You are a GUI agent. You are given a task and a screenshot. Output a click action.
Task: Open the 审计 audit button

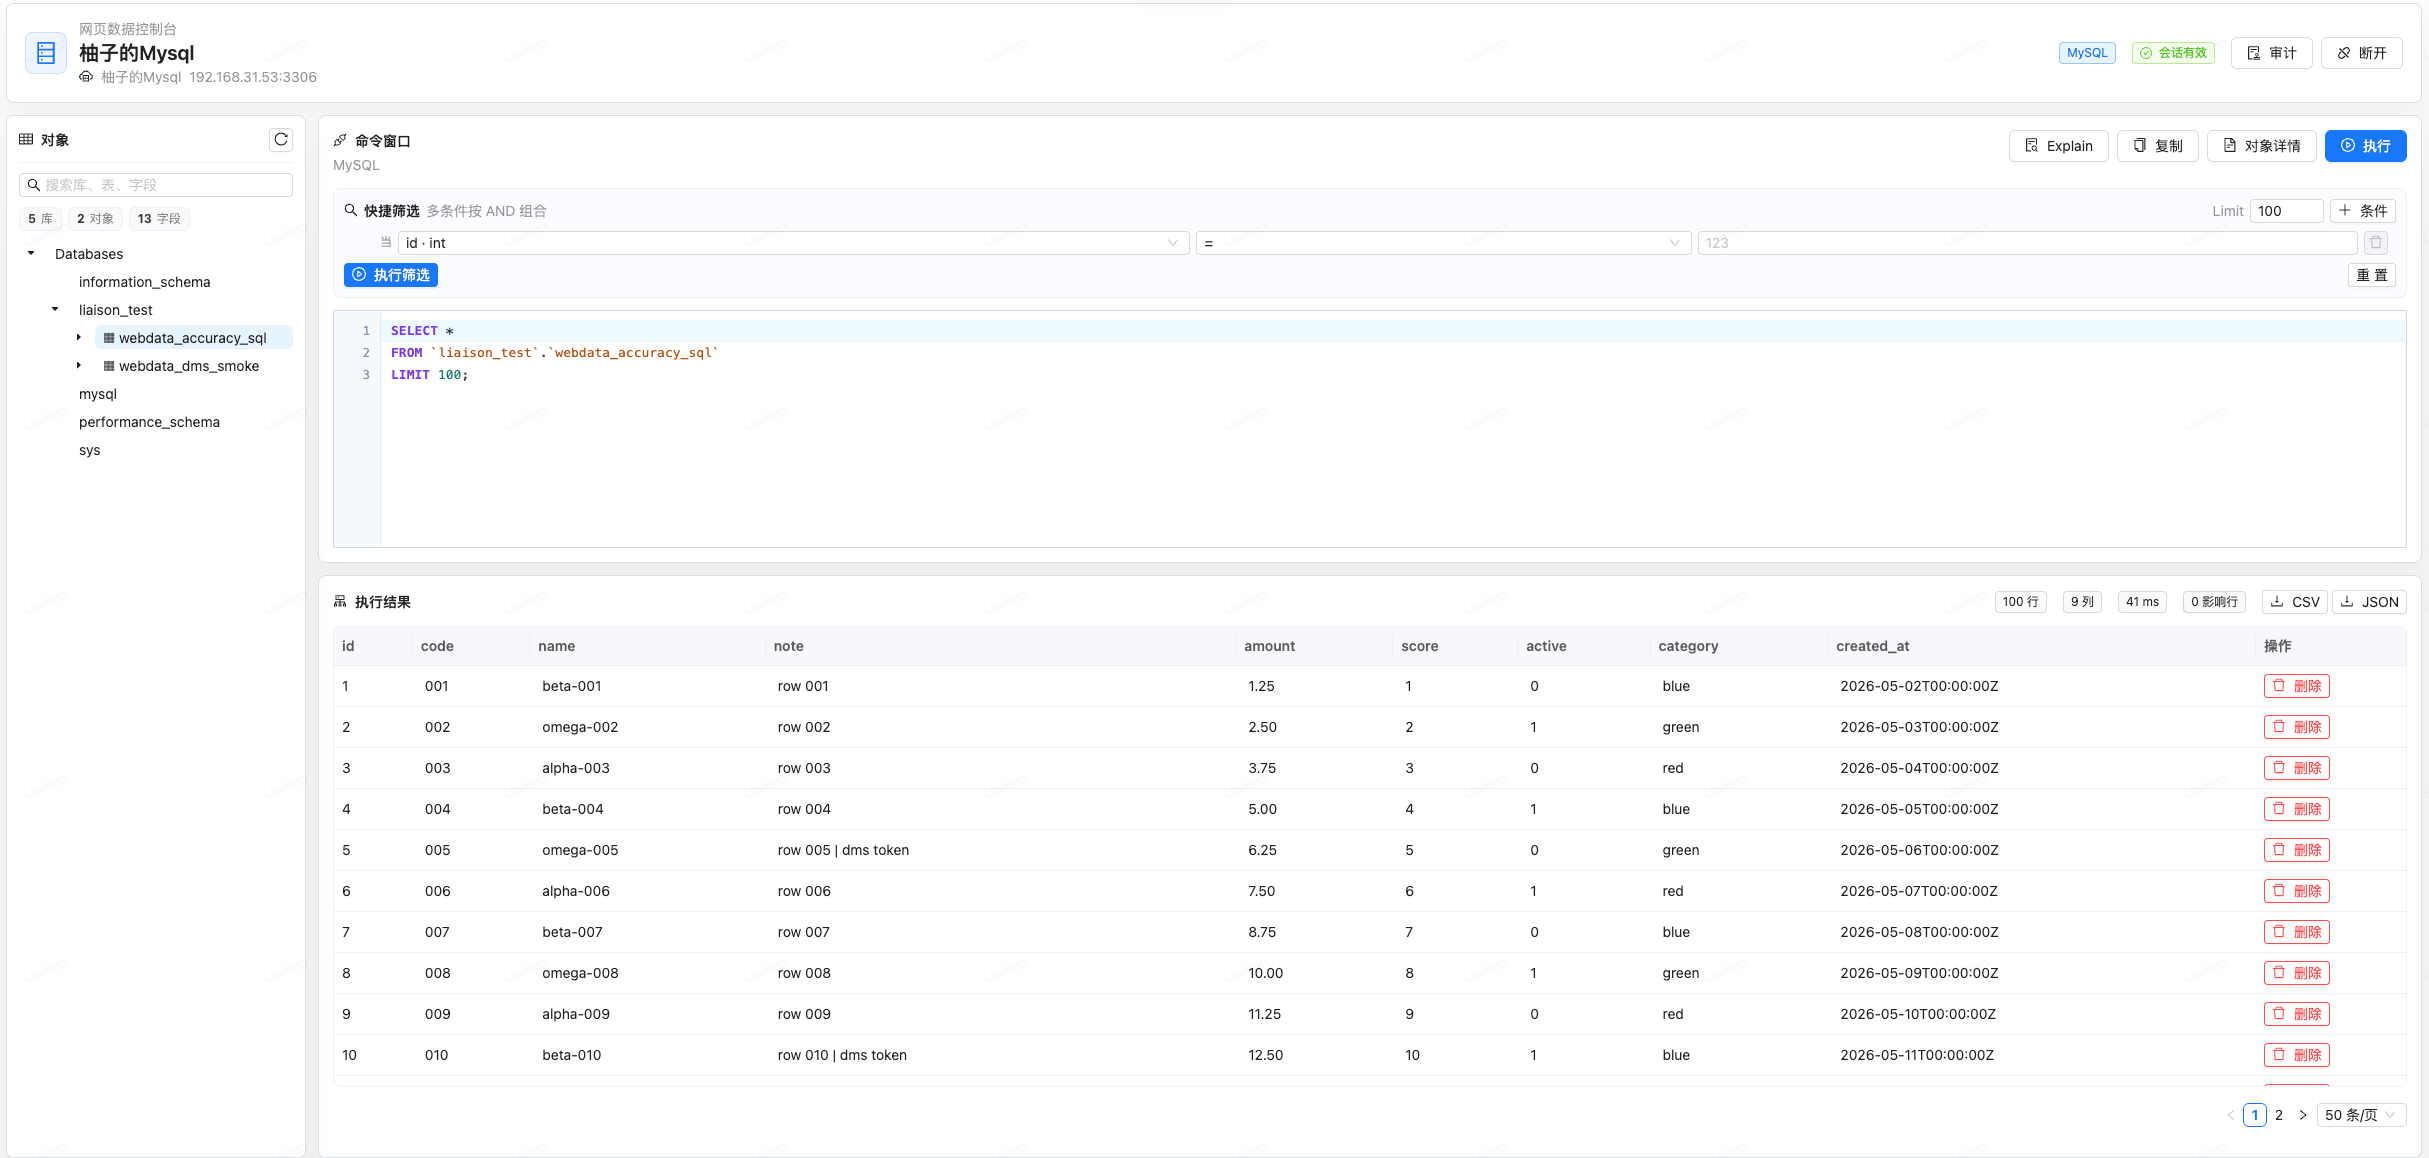click(x=2271, y=53)
